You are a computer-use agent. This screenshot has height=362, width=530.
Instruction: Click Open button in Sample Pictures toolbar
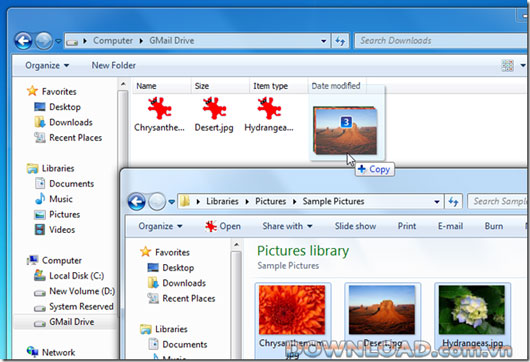pos(223,226)
